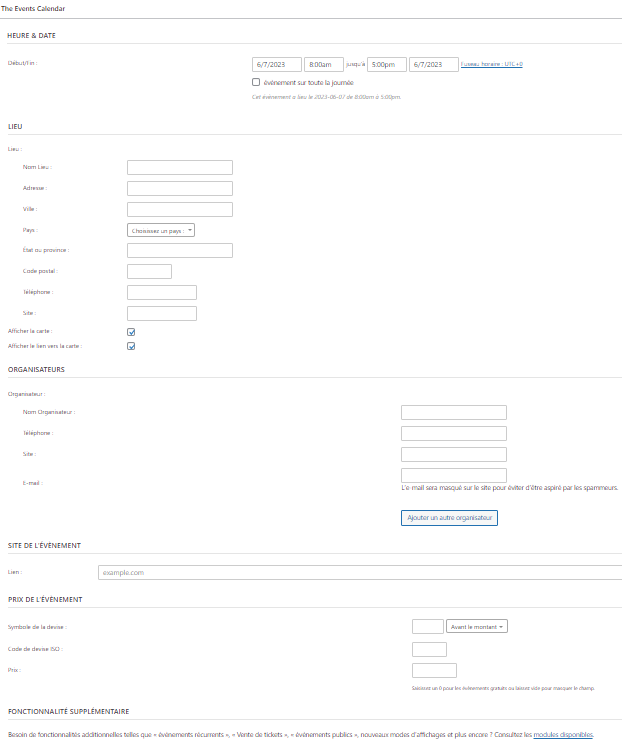Open the 'Choisissez un pays' dropdown
This screenshot has width=622, height=745.
pos(161,230)
